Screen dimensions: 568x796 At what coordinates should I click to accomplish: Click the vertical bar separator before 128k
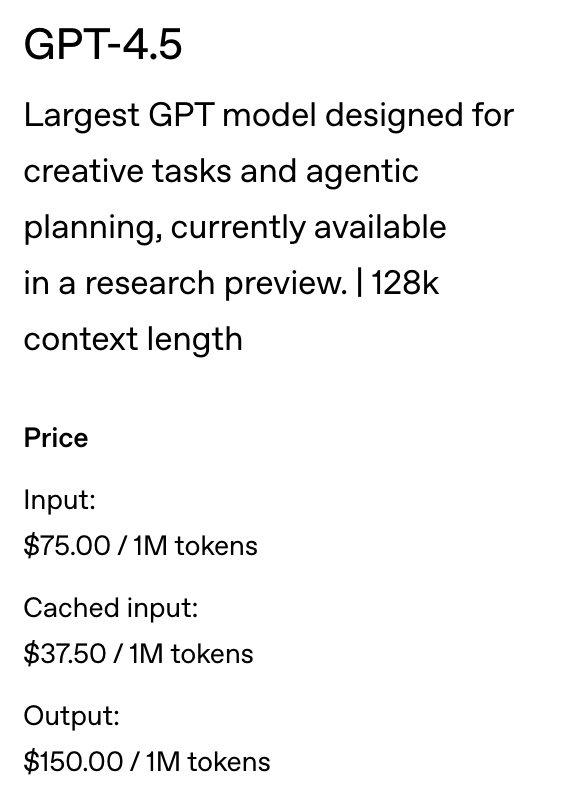click(x=360, y=283)
